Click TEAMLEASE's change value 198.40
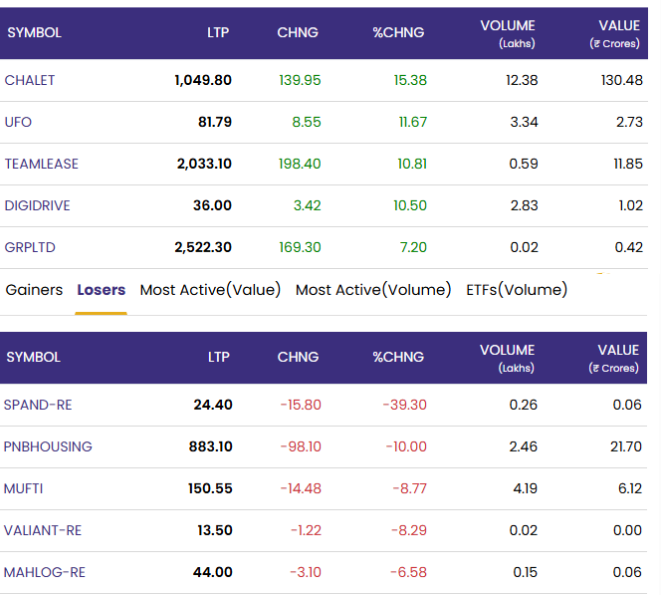 (x=300, y=164)
